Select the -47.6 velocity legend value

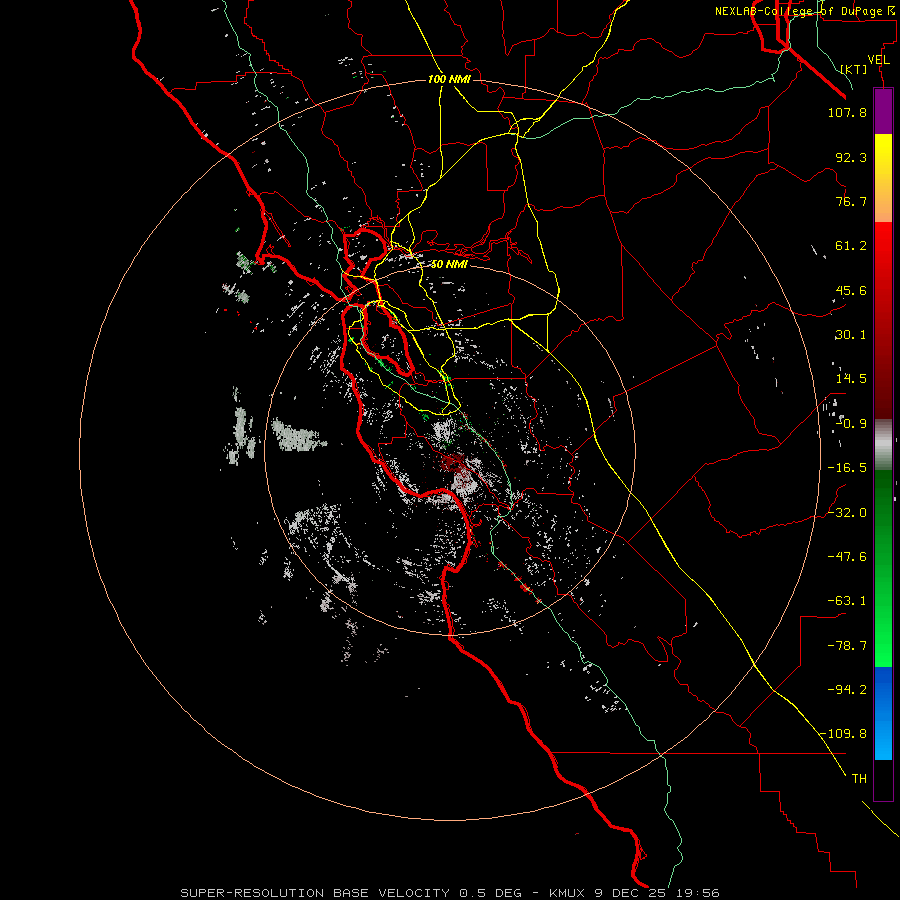[847, 557]
